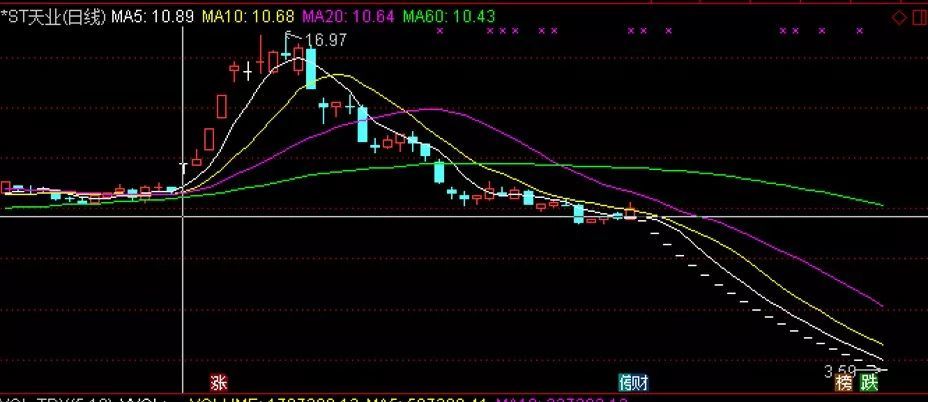Select the MA20: 10.64 indicator label

(349, 17)
